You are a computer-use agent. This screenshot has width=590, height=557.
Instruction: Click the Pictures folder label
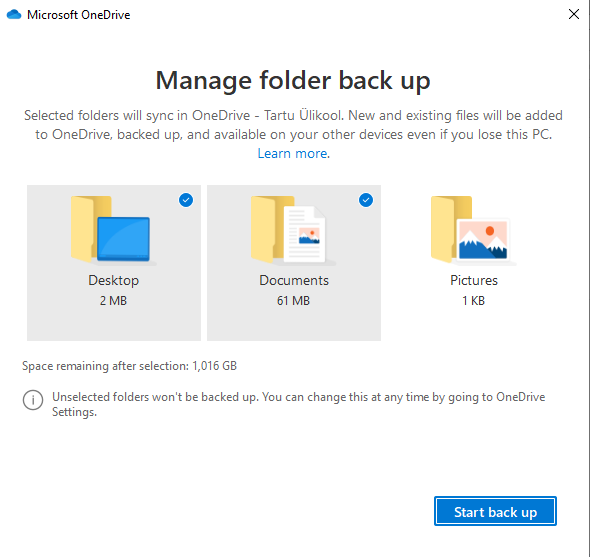coord(474,280)
